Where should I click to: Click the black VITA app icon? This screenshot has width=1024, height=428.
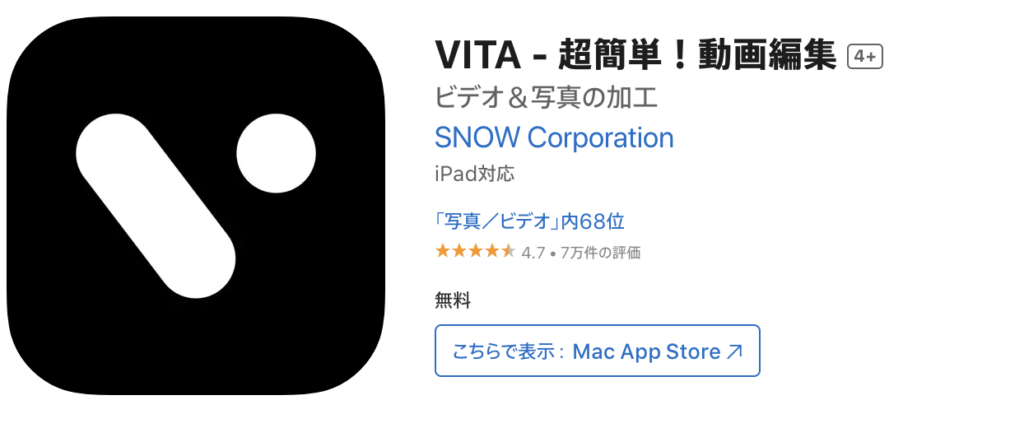pos(196,205)
